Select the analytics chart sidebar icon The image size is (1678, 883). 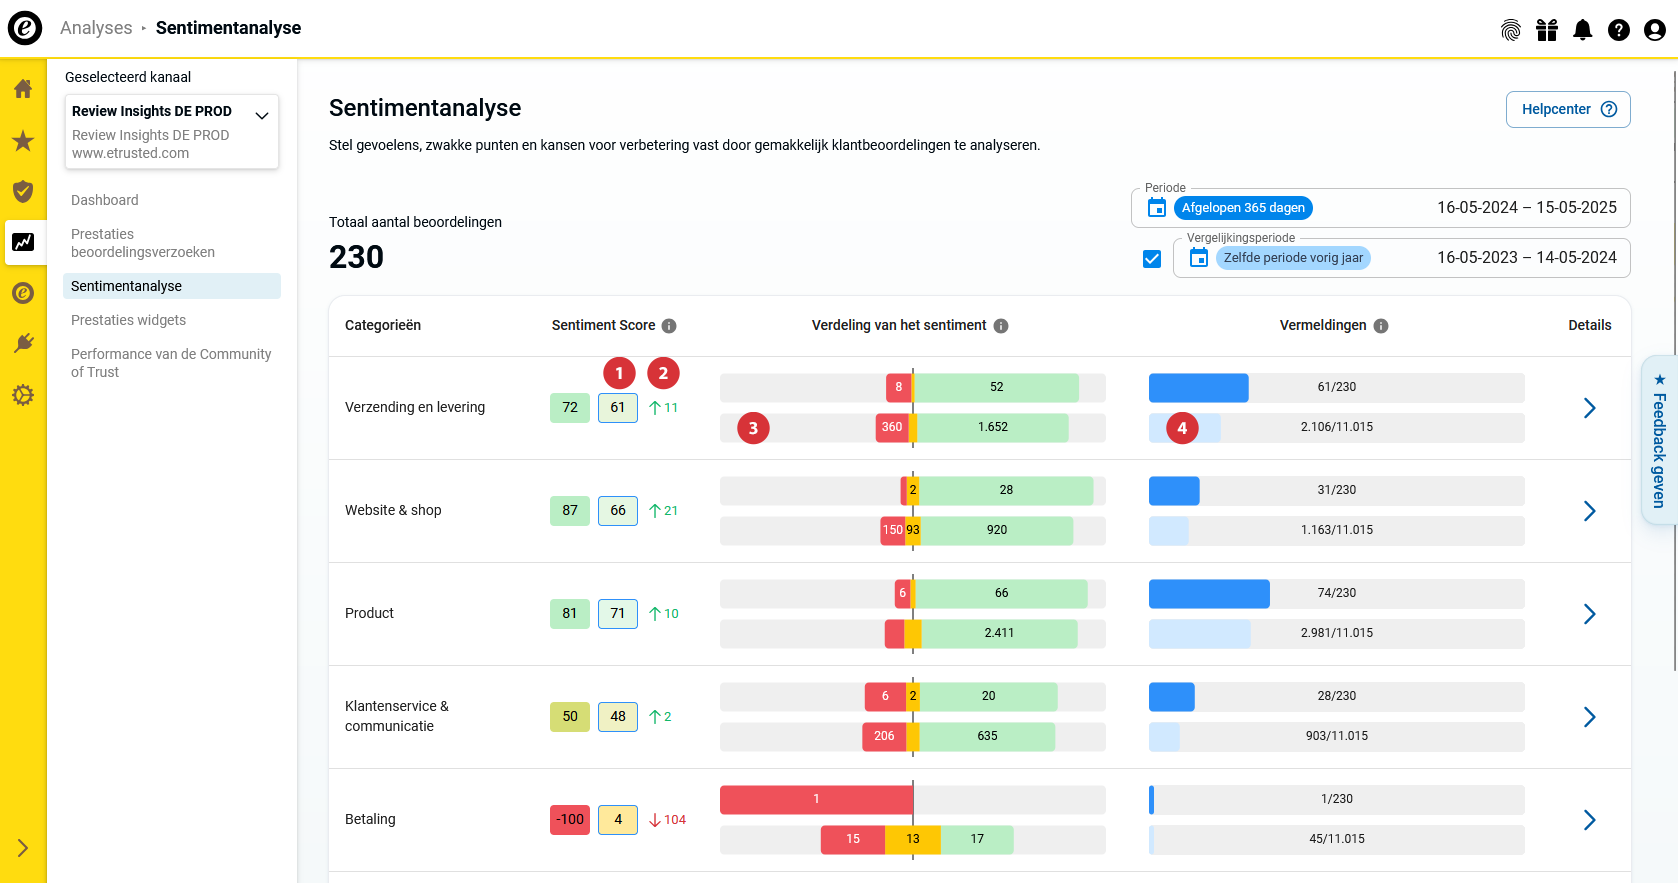click(23, 242)
